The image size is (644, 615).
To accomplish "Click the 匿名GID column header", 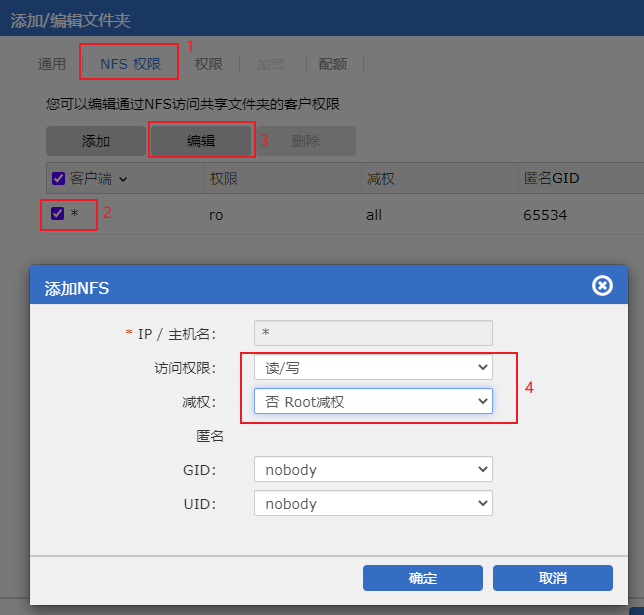I will (x=552, y=179).
